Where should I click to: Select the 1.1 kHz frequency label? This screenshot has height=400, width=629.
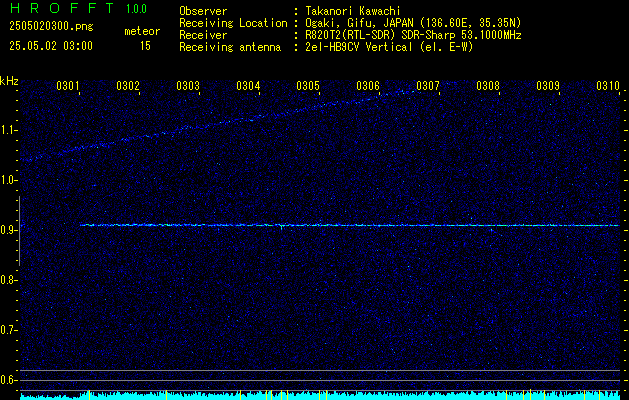point(9,130)
